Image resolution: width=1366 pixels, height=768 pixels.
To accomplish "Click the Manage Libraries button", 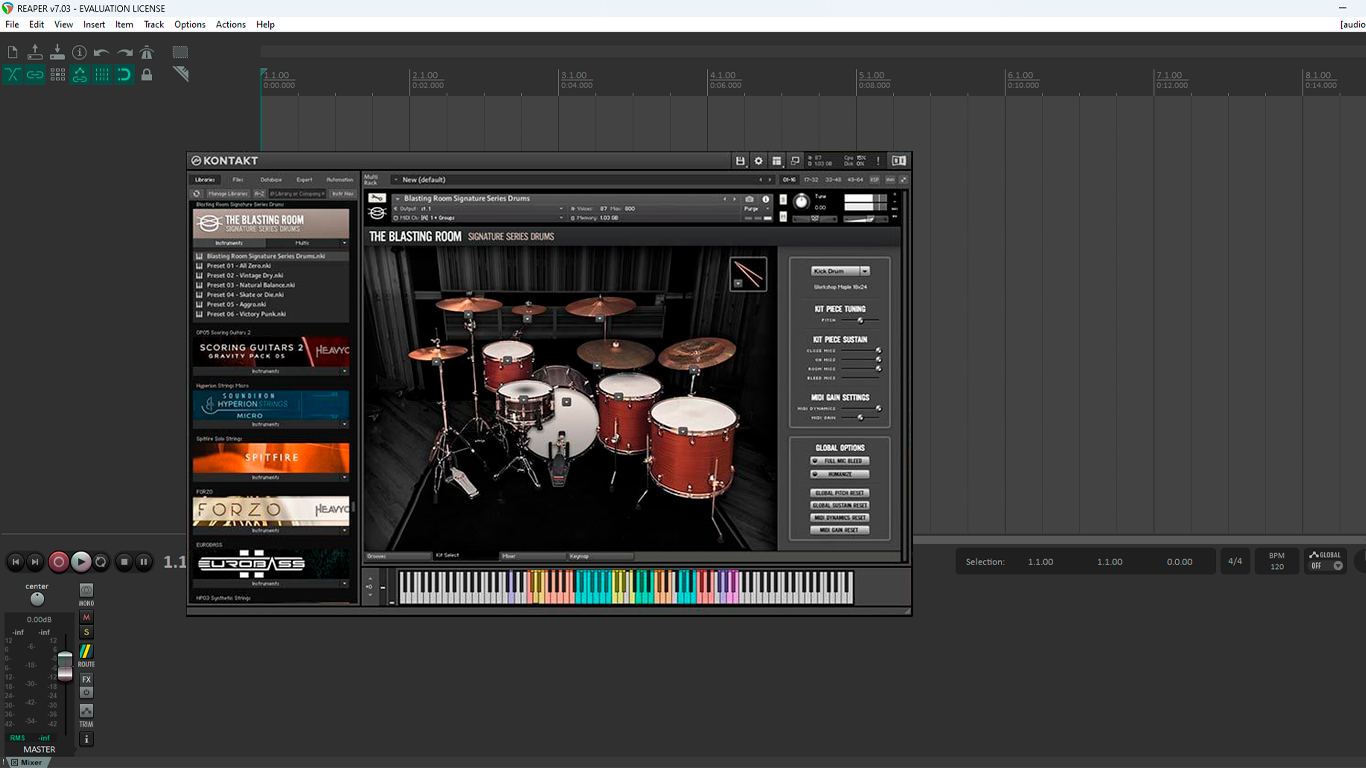I will tap(228, 194).
